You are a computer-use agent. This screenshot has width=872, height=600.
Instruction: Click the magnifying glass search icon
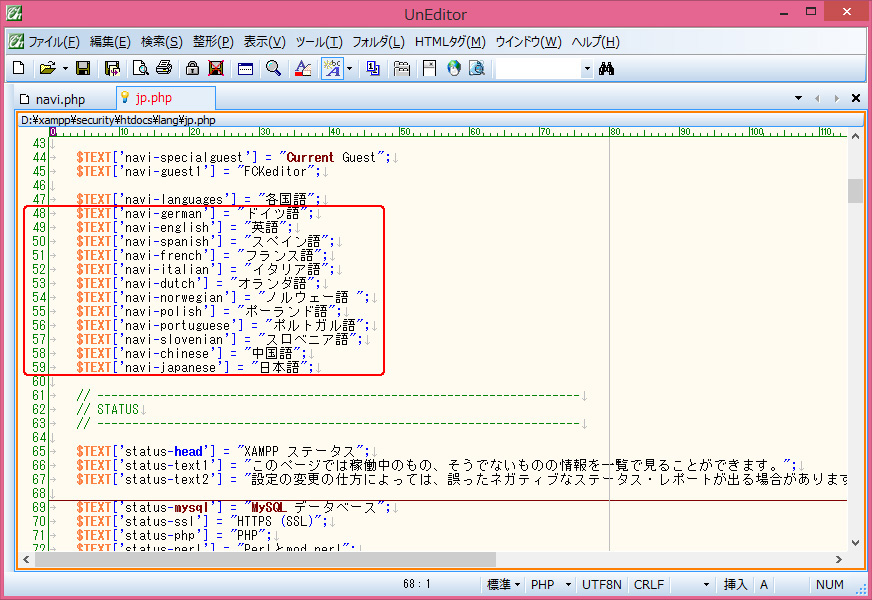[273, 68]
